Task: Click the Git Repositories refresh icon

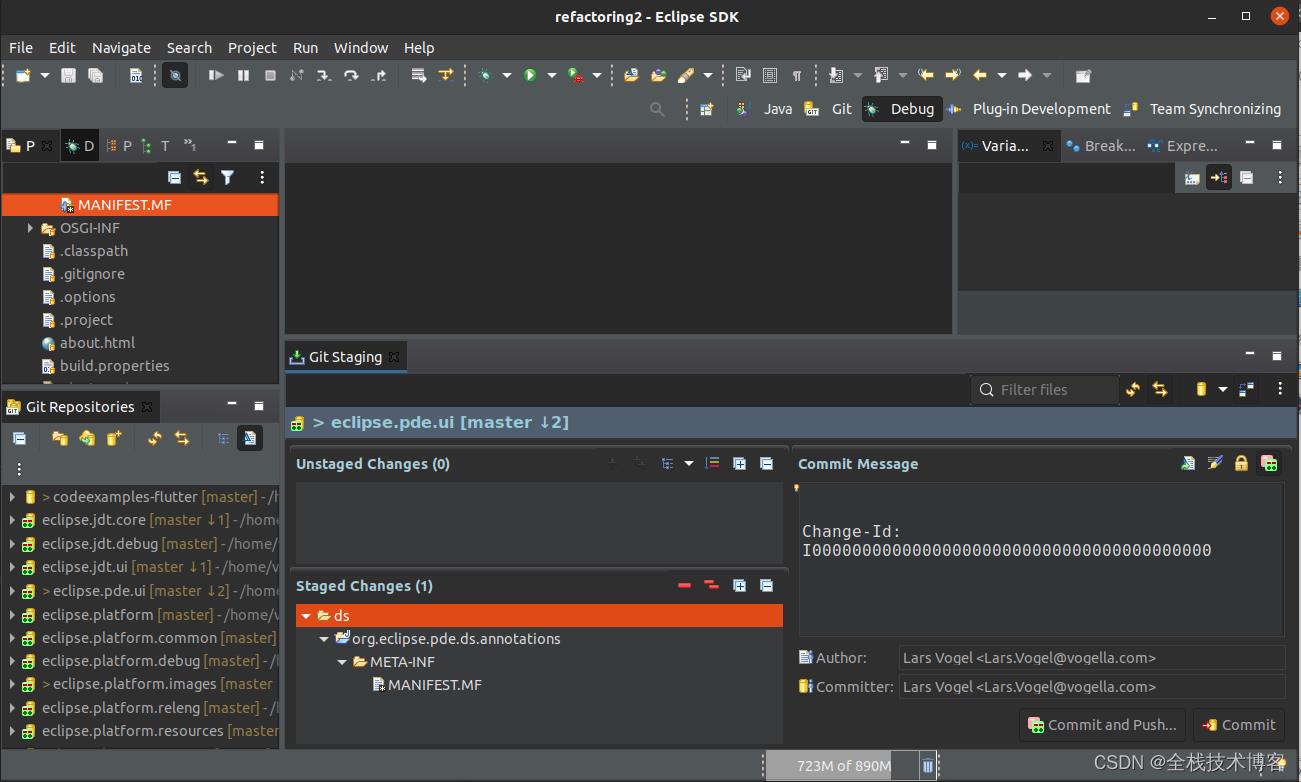Action: (154, 438)
